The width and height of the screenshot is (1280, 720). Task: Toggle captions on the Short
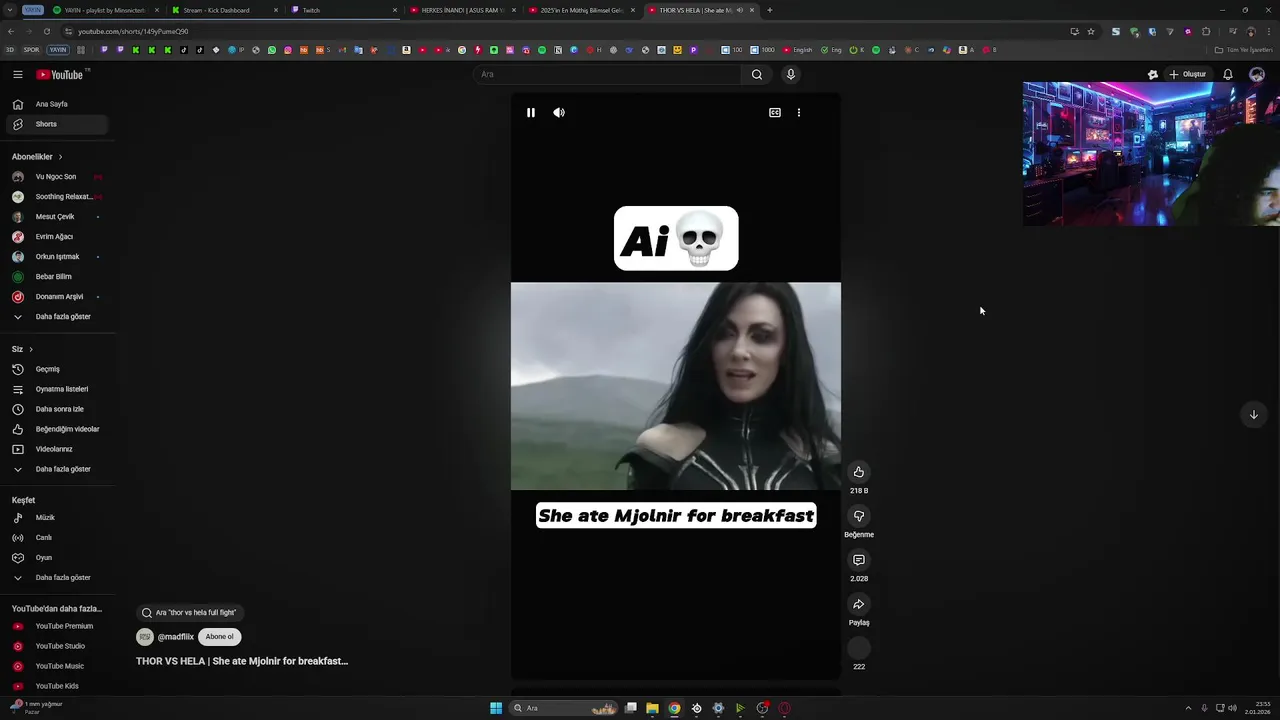point(774,113)
